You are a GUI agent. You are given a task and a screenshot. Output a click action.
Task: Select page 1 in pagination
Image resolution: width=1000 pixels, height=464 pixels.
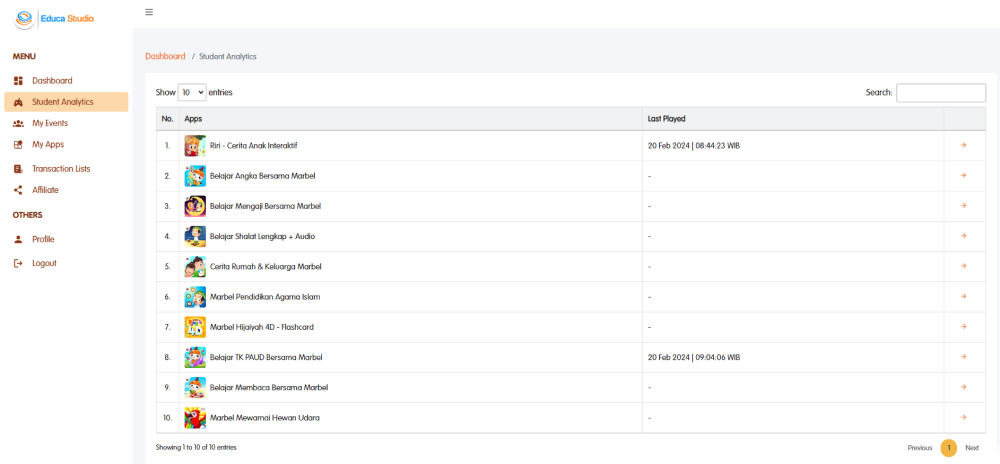[x=949, y=448]
